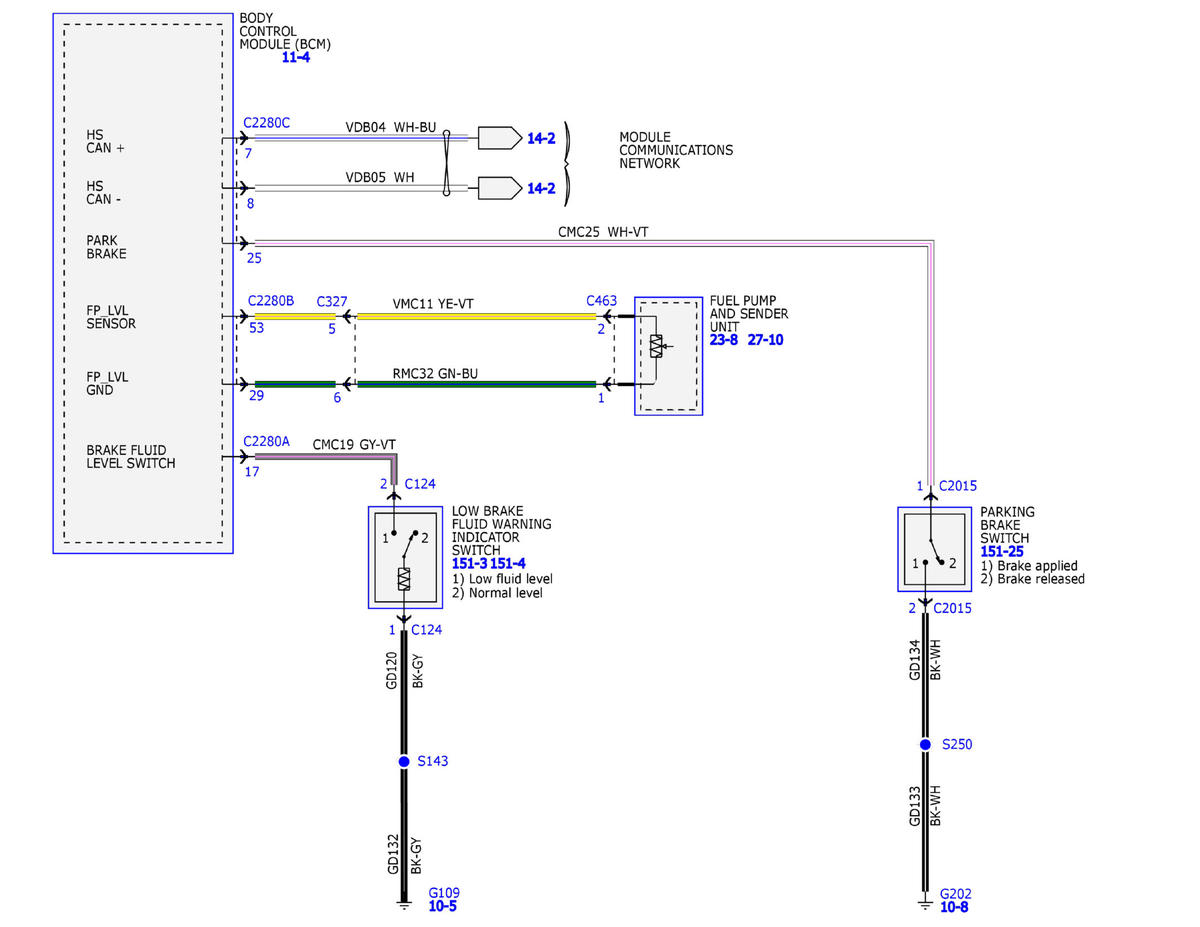The width and height of the screenshot is (1200, 927).
Task: Open the parking brake switch 151-25 link
Action: [1002, 551]
